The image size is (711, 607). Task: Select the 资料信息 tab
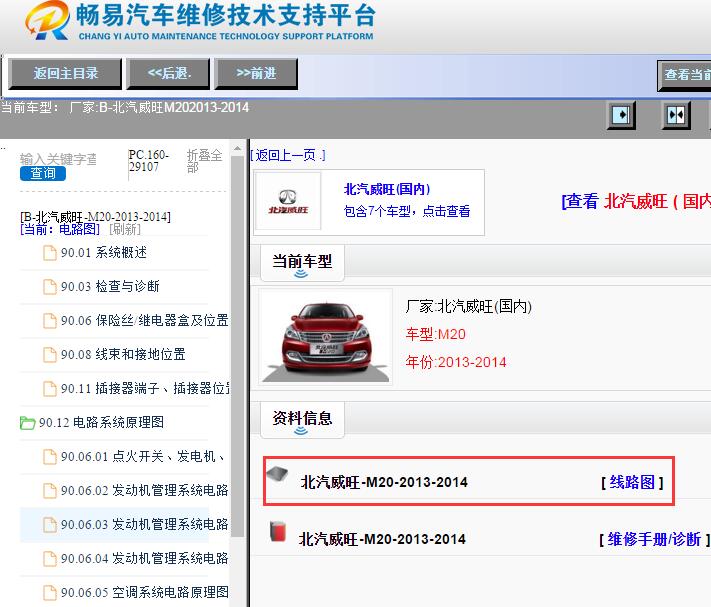click(302, 420)
